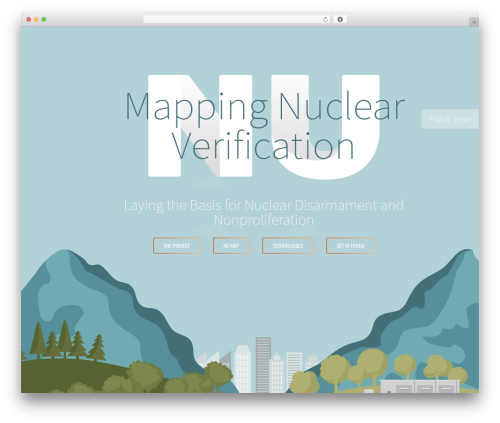The width and height of the screenshot is (500, 423).
Task: Reload the page with the refresh icon
Action: [325, 19]
